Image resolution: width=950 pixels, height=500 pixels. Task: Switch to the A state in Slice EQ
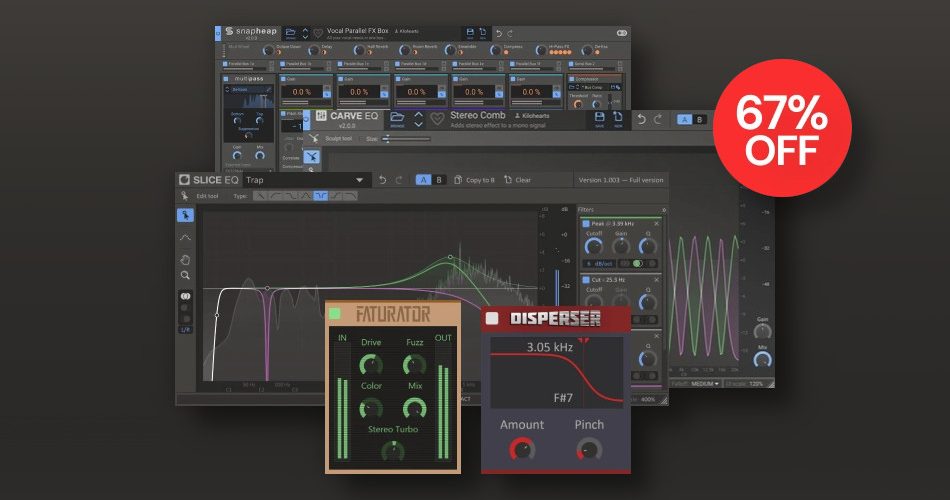[x=424, y=180]
